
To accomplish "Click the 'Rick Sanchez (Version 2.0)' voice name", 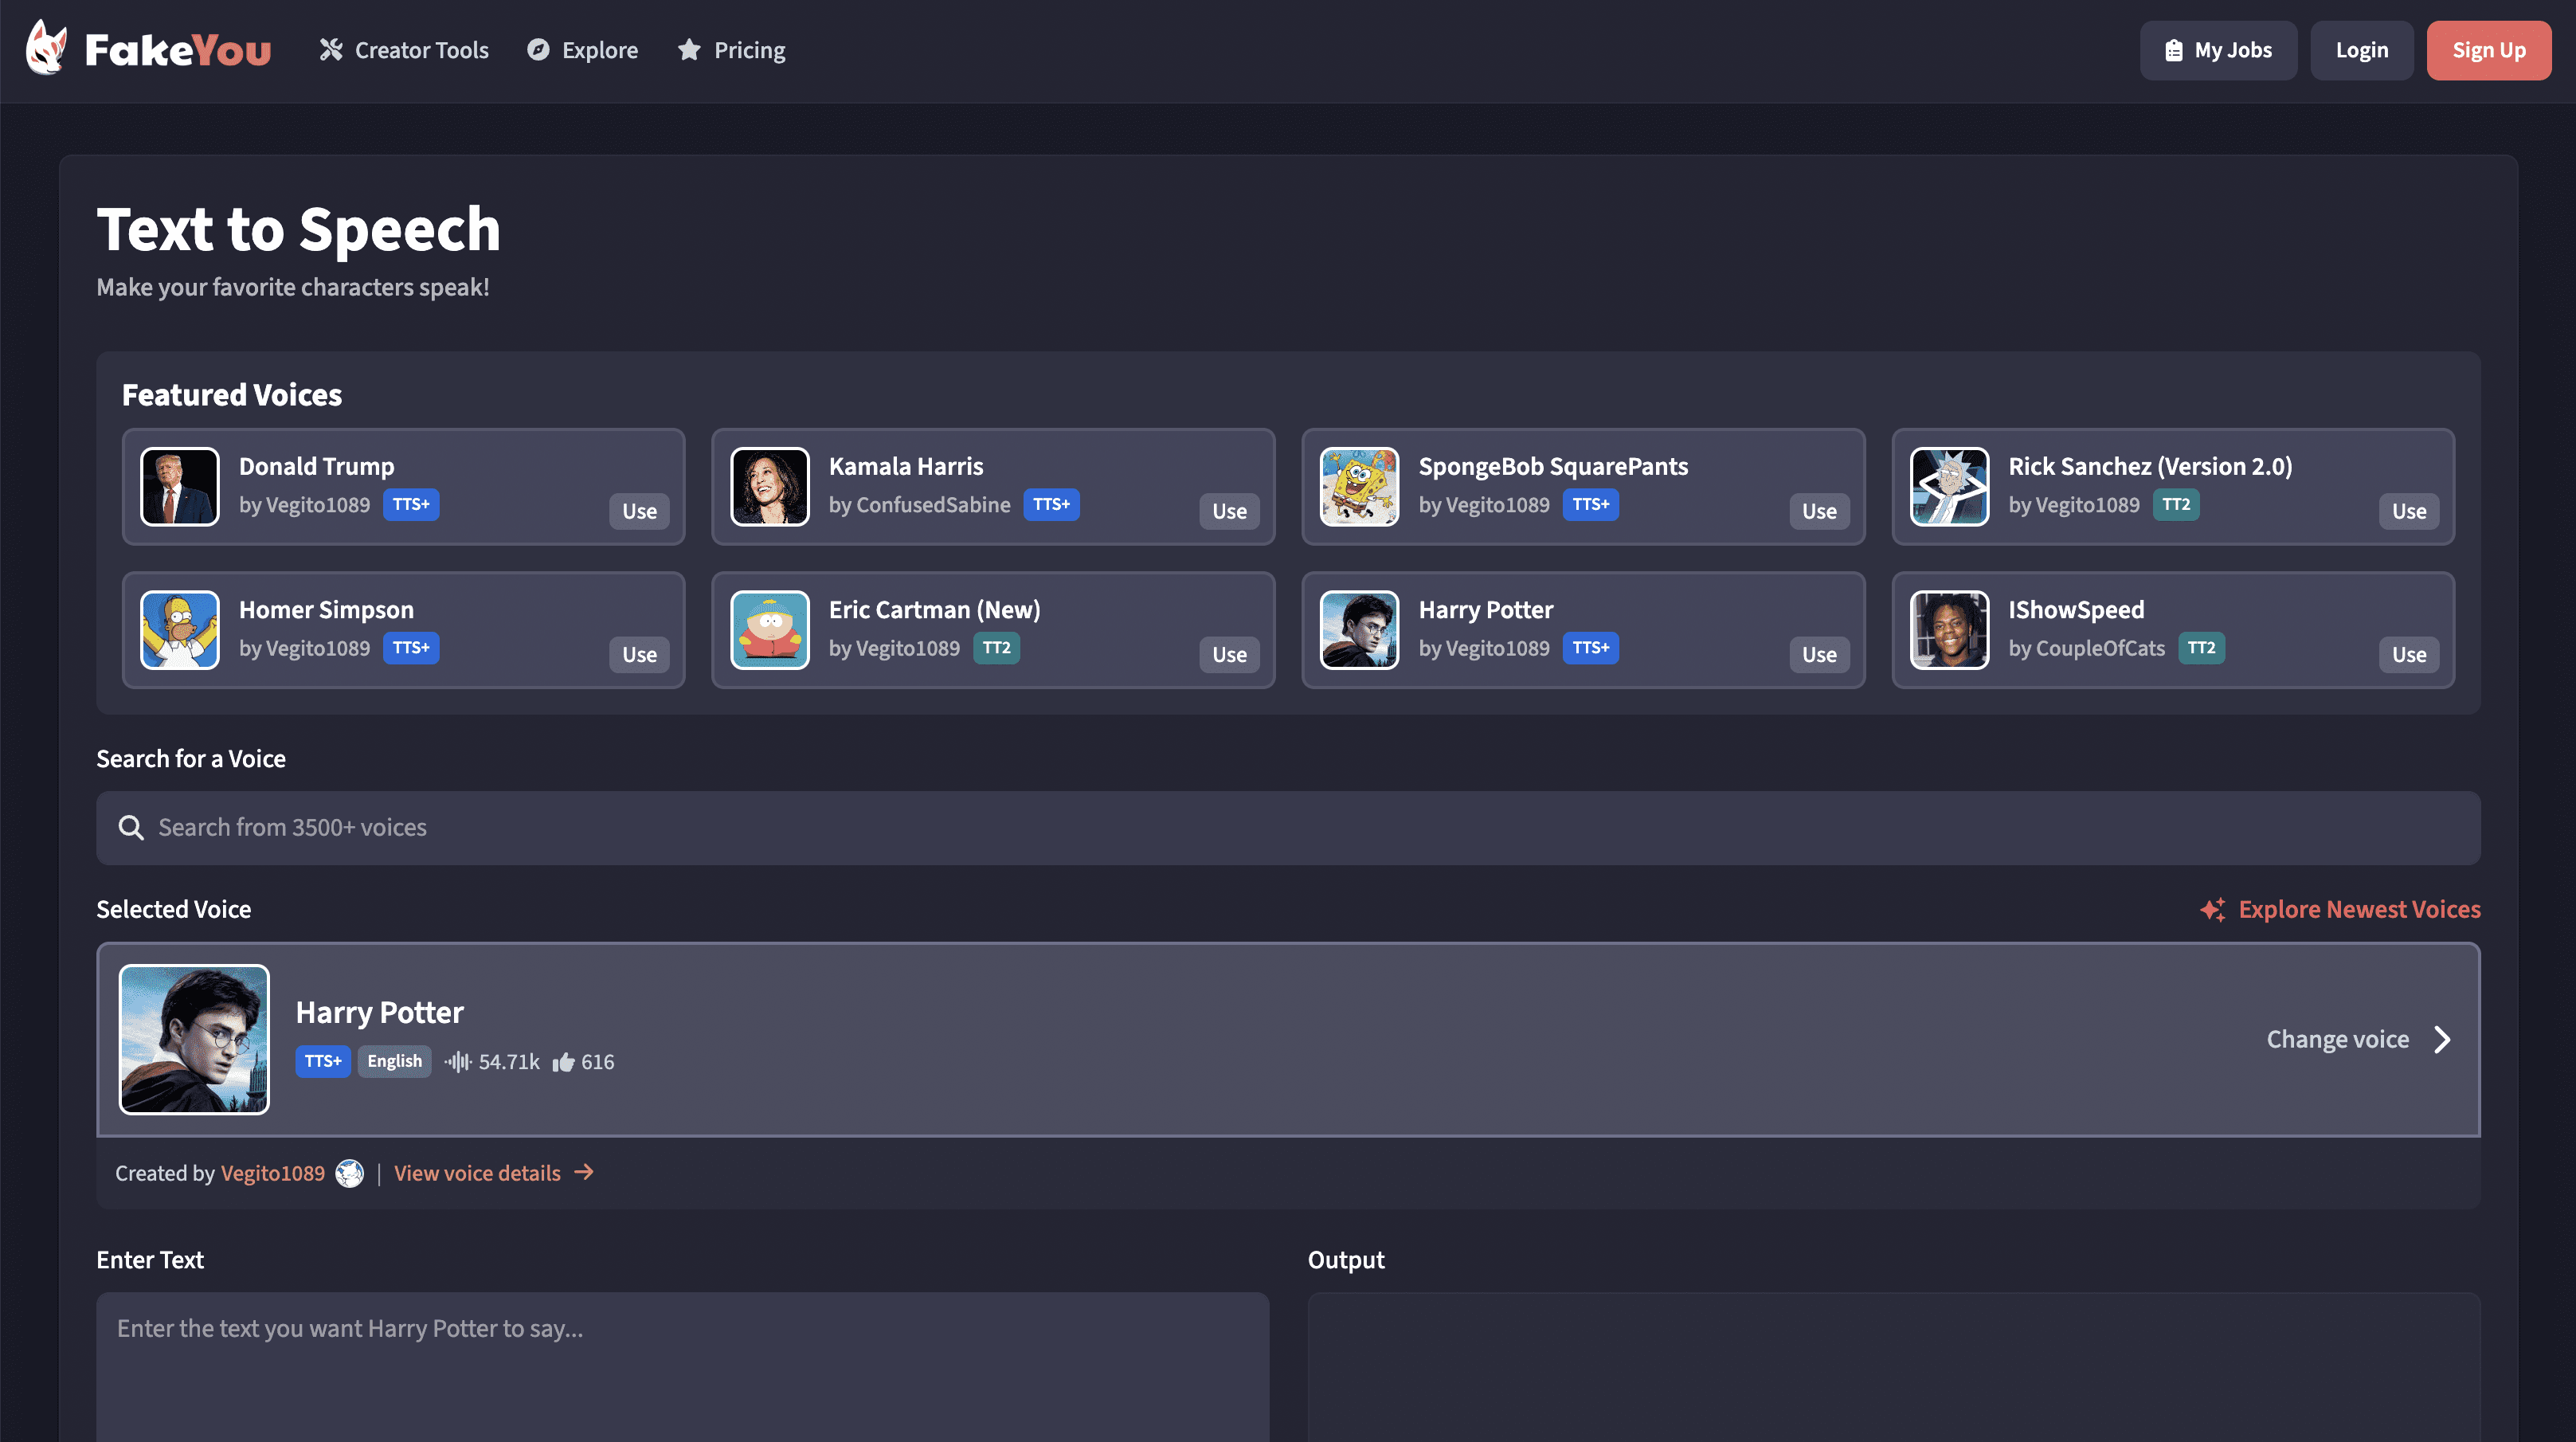I will (x=2150, y=467).
